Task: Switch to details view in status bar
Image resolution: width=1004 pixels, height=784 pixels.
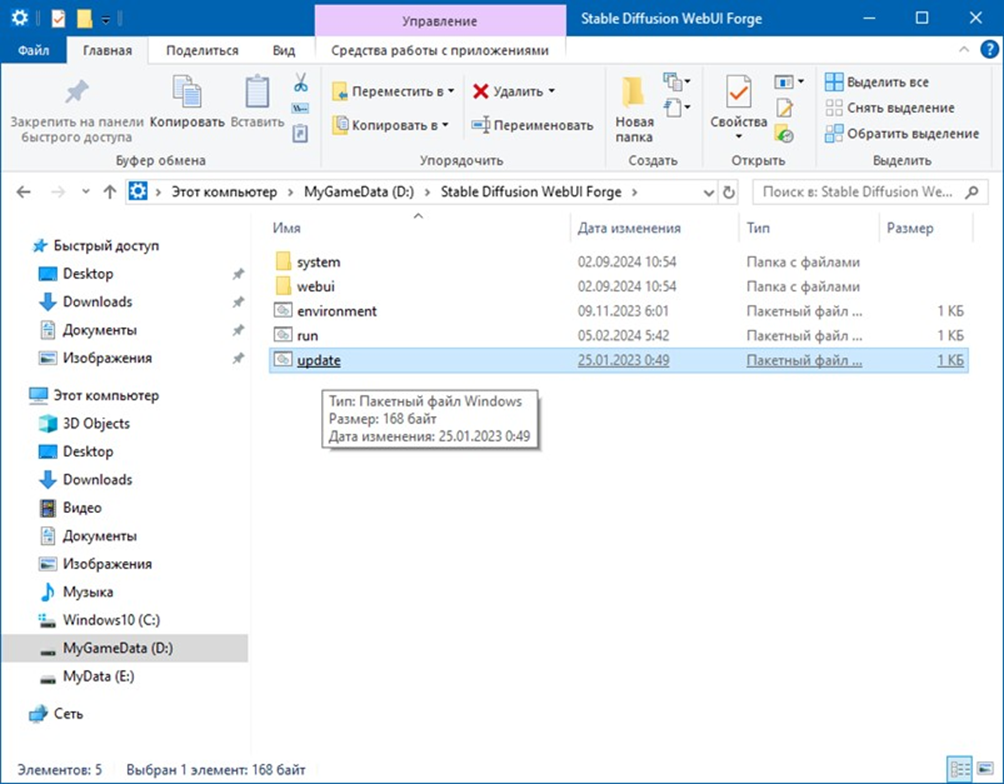Action: coord(960,769)
